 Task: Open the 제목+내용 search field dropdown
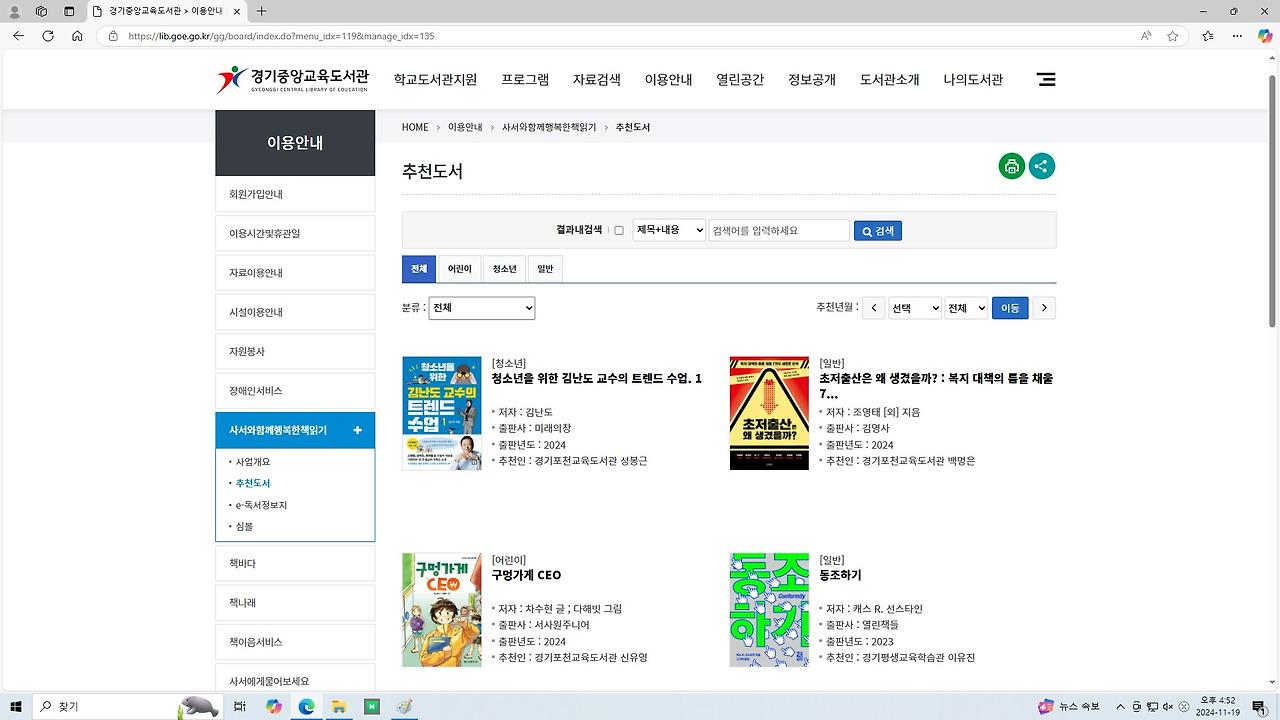668,230
